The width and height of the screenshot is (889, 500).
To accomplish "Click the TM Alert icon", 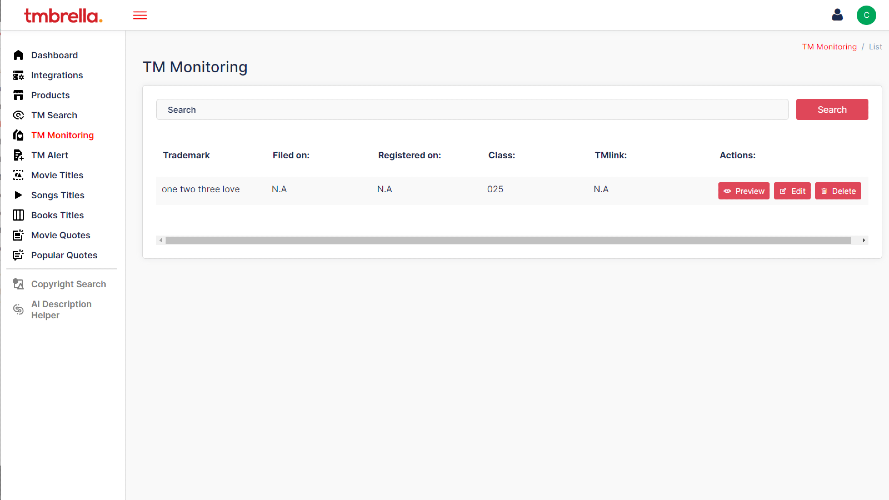I will (18, 155).
